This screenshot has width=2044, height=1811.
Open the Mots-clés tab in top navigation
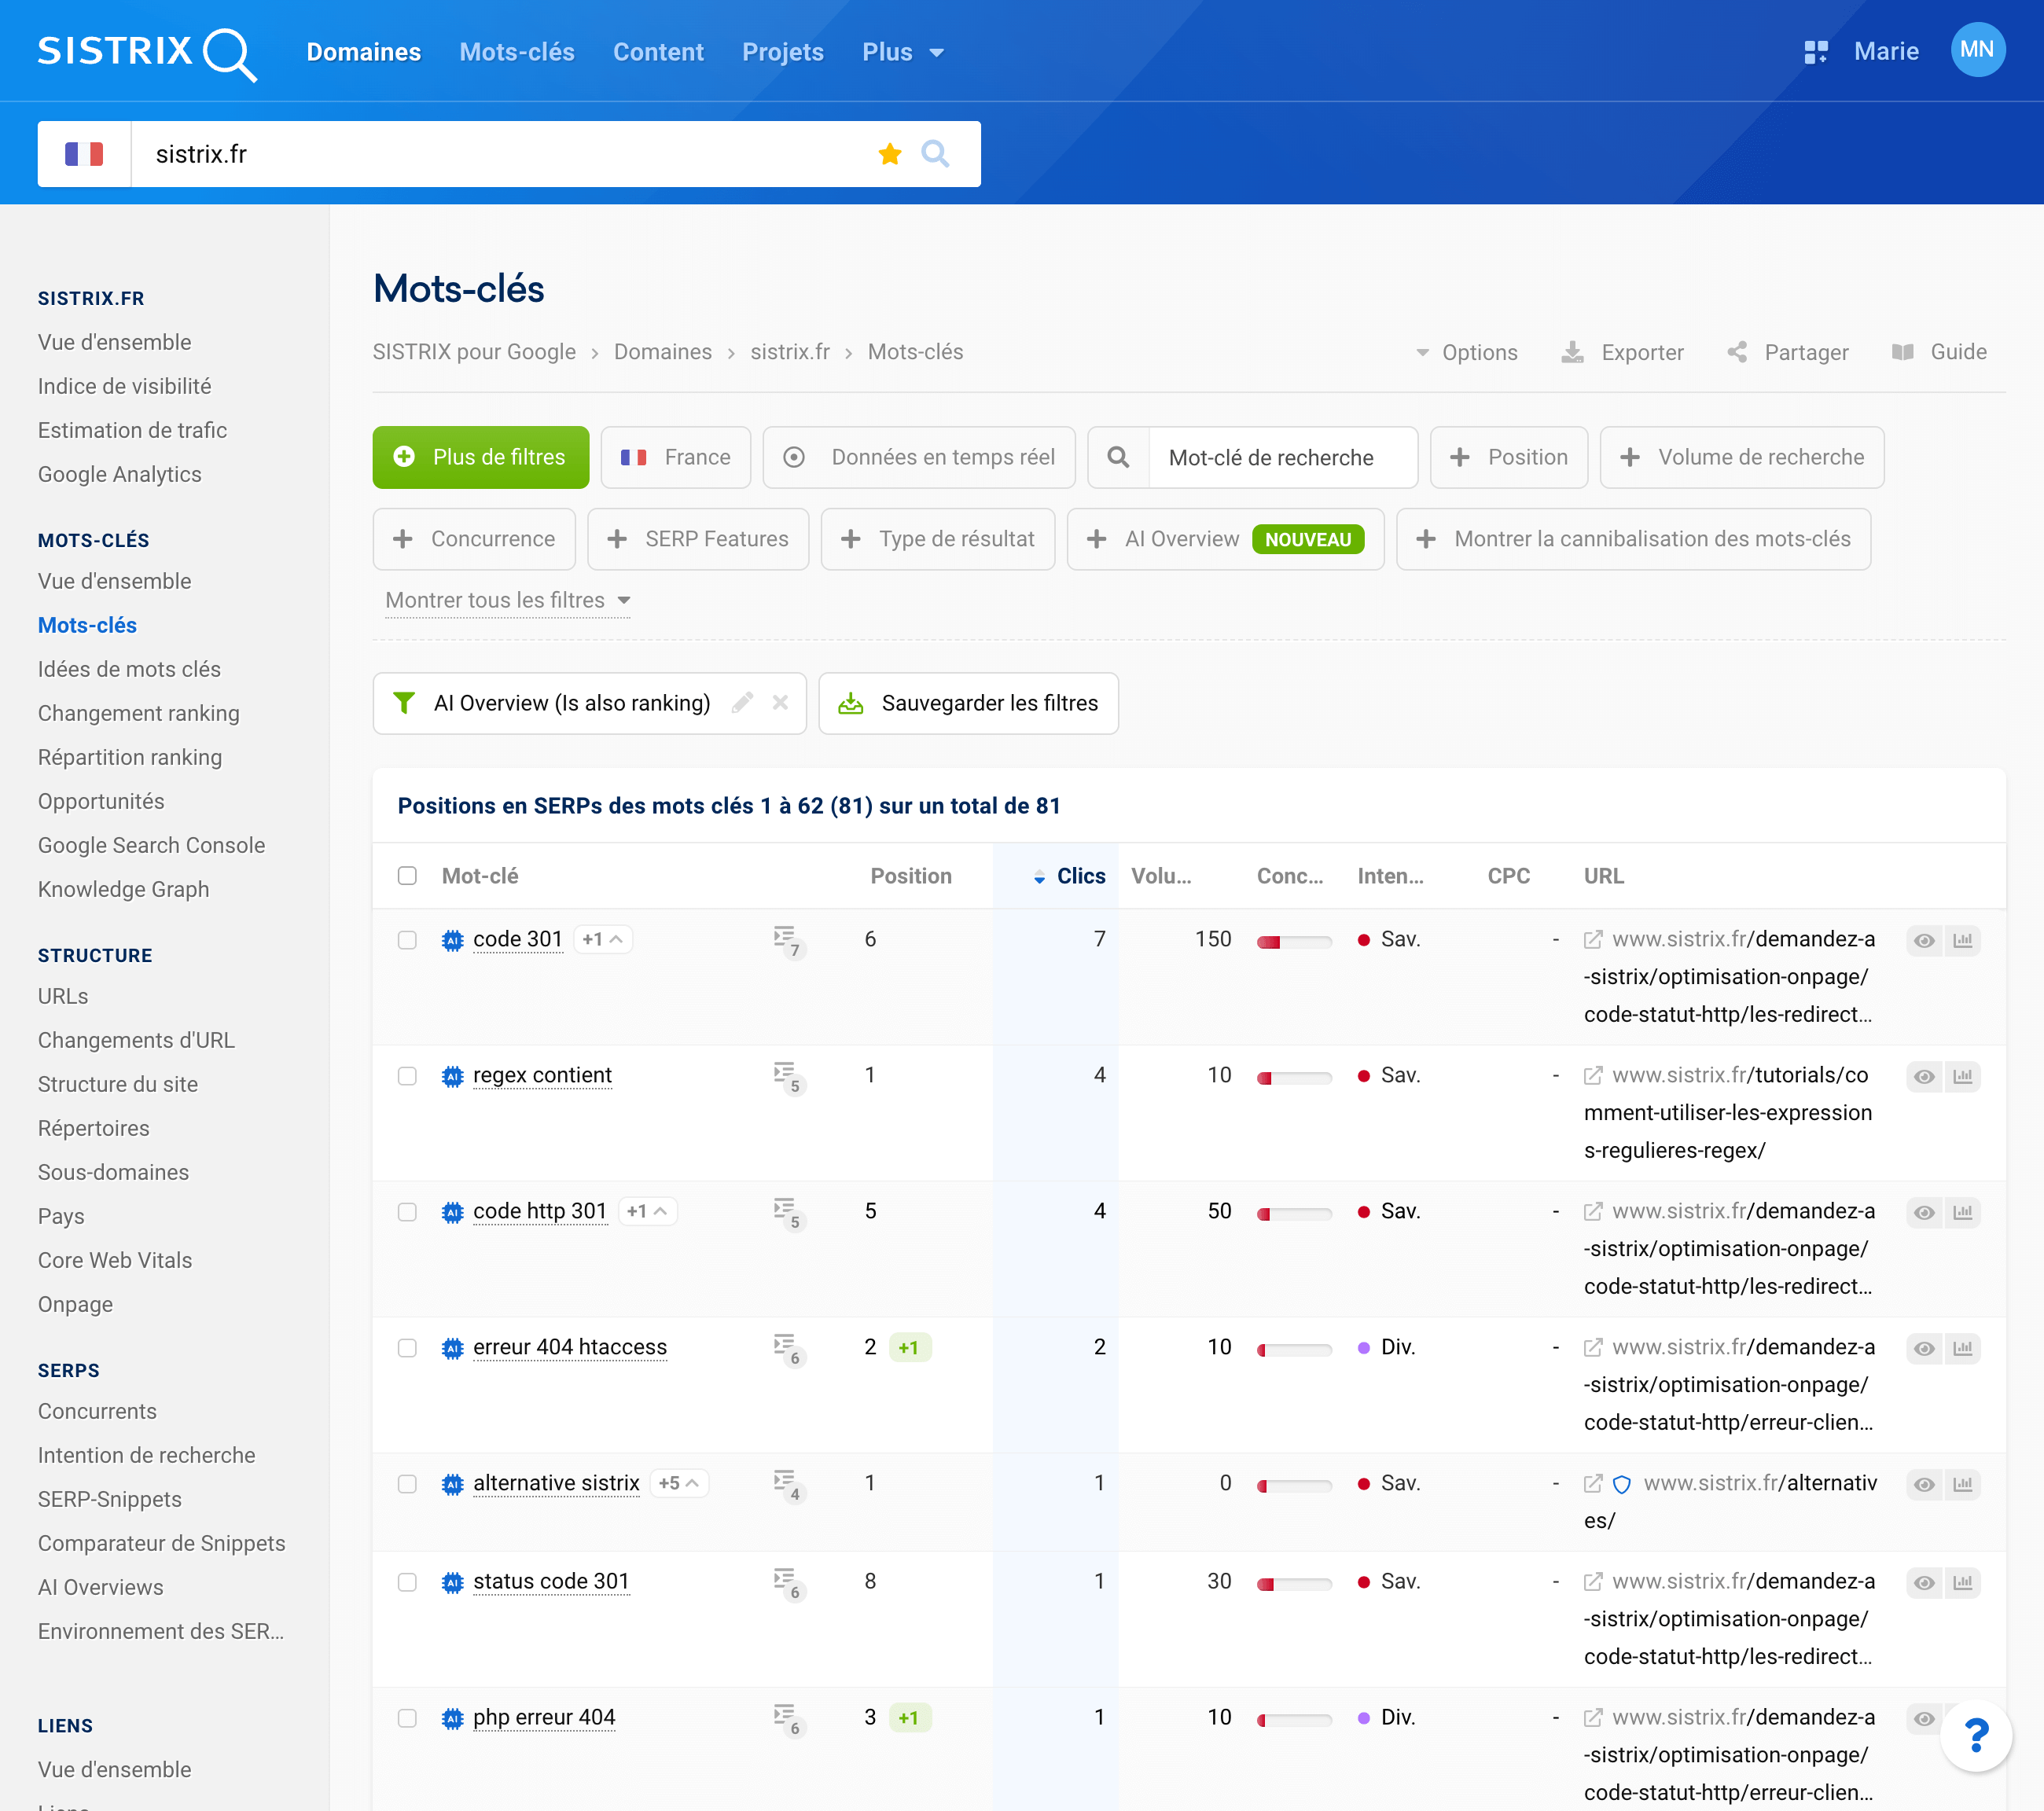coord(517,52)
